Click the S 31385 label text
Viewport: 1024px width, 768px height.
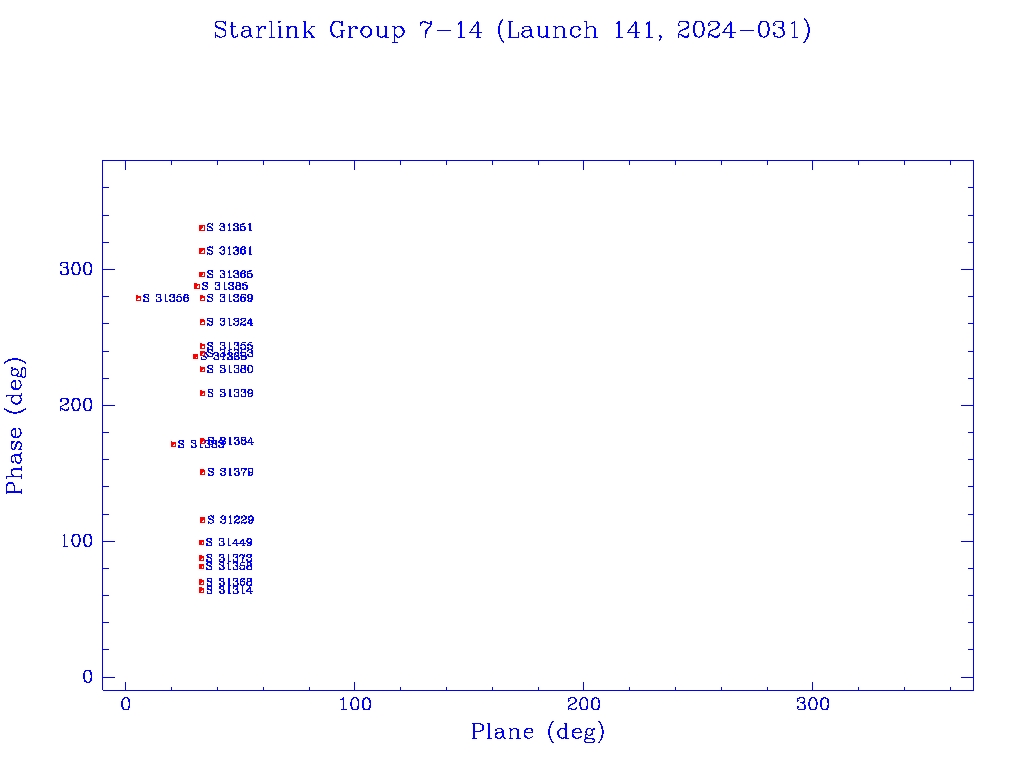(x=225, y=286)
